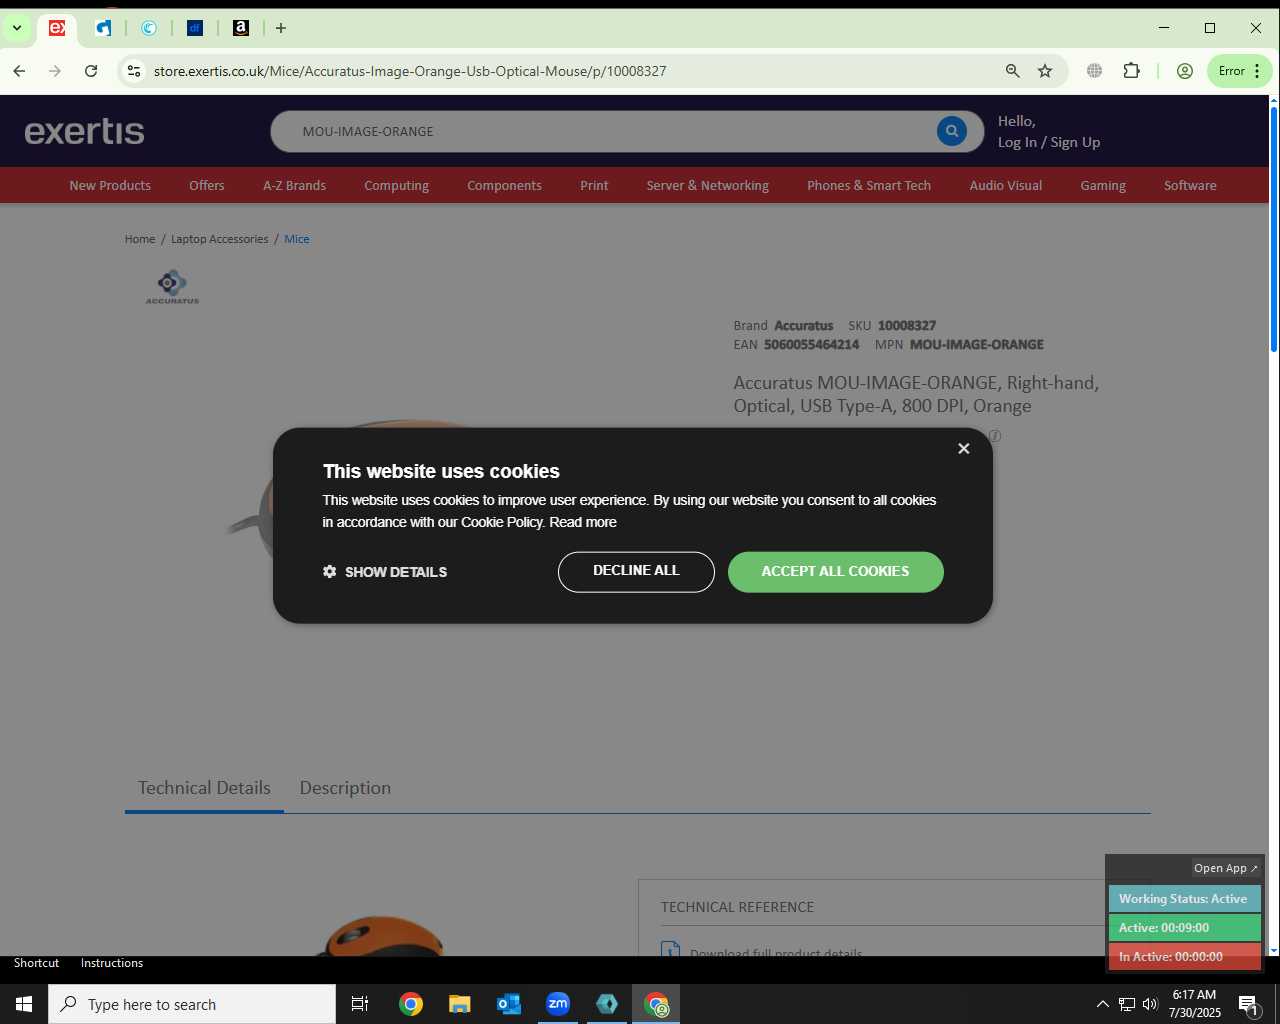Click Working Status: Active indicator
1280x1024 pixels.
pyautogui.click(x=1184, y=899)
